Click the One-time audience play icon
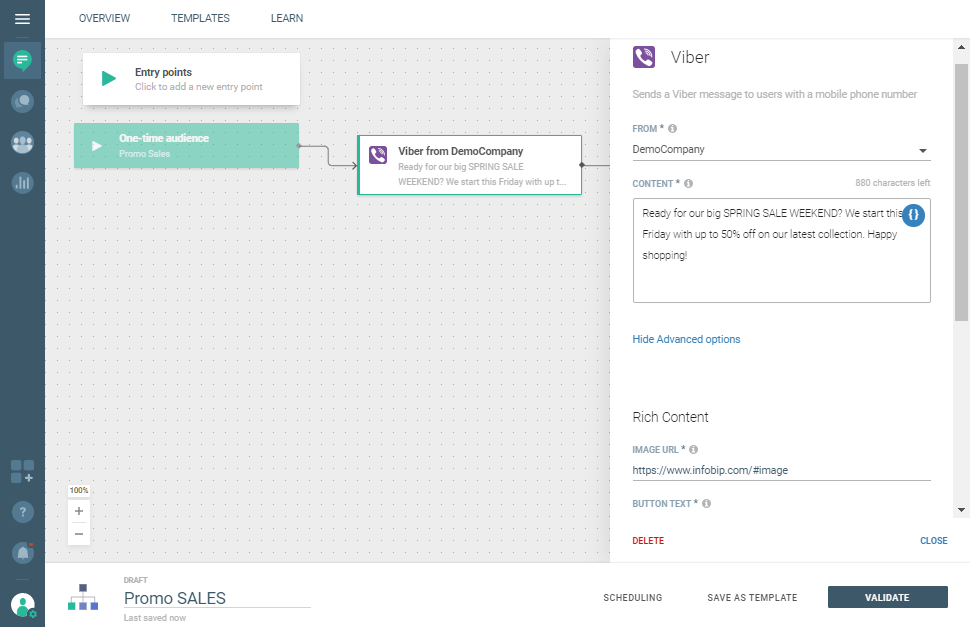This screenshot has width=970, height=627. [x=97, y=146]
